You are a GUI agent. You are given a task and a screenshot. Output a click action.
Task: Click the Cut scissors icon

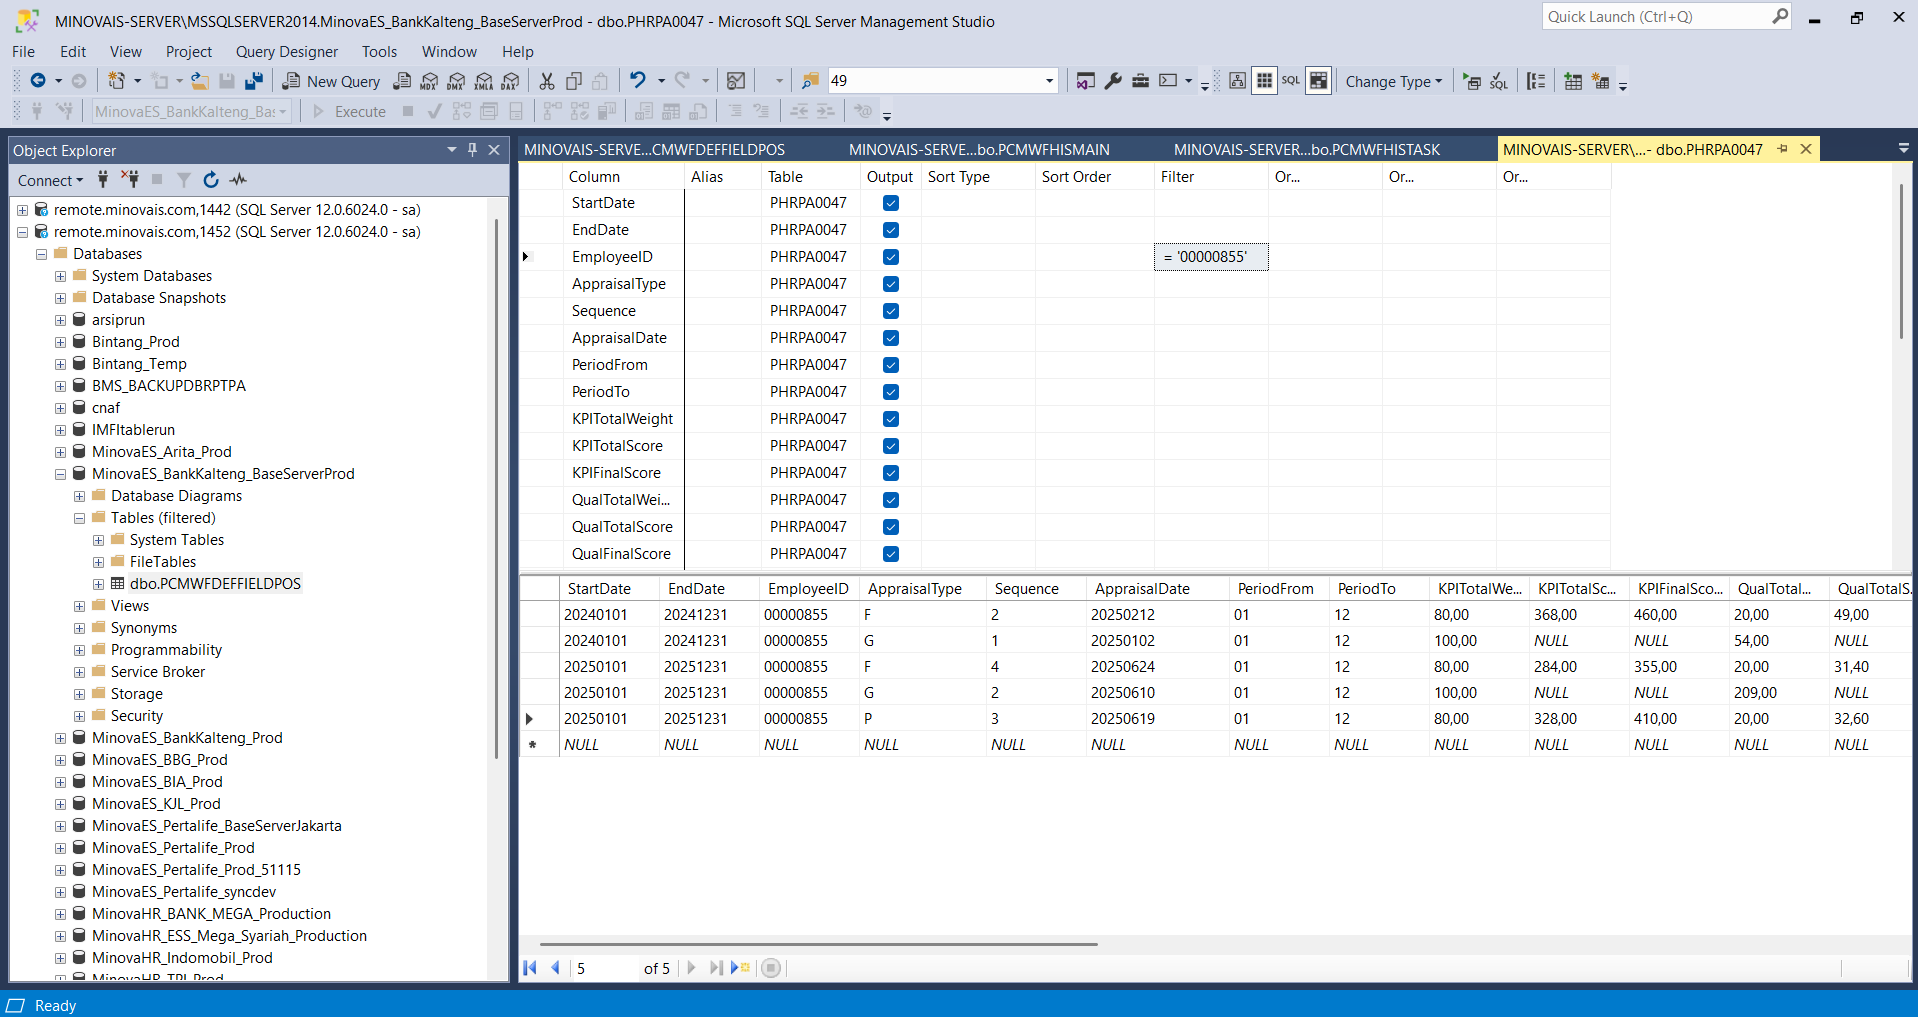point(547,81)
